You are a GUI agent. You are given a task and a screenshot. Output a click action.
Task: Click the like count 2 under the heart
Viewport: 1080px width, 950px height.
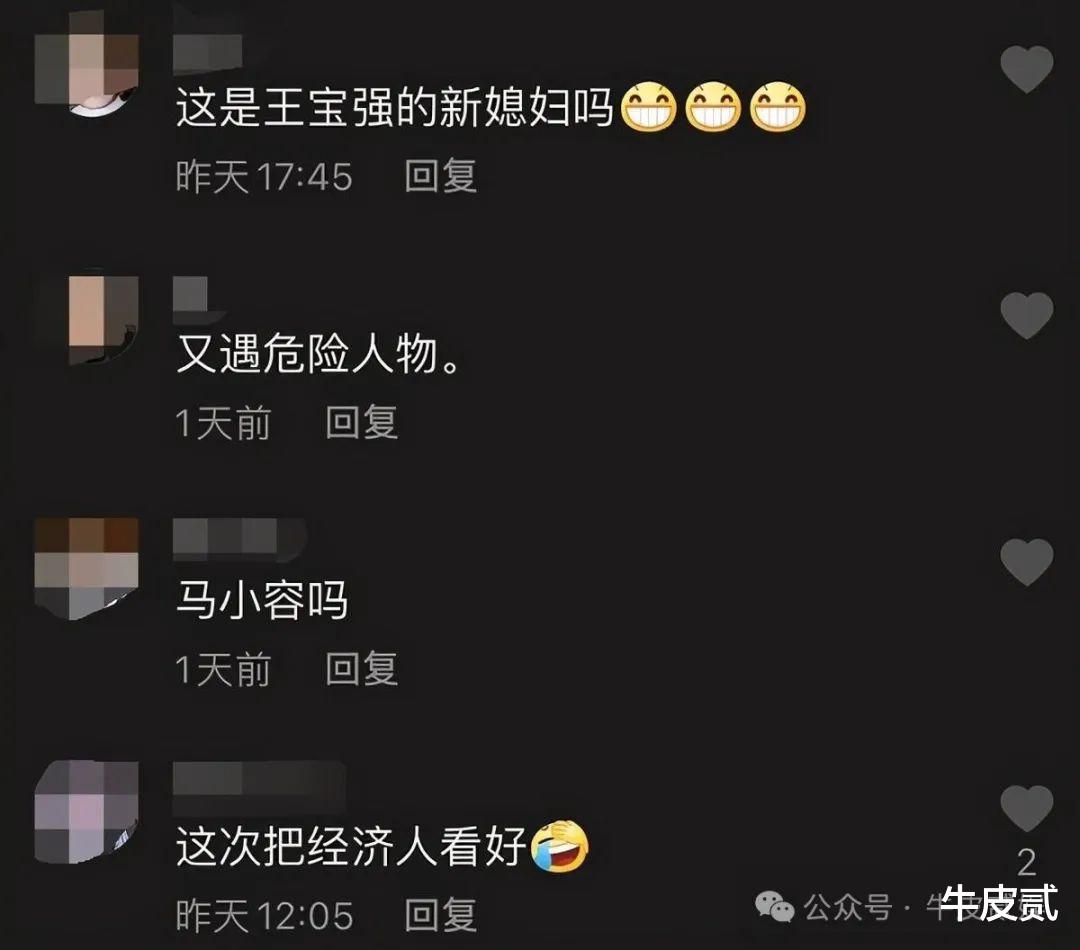pos(1026,863)
